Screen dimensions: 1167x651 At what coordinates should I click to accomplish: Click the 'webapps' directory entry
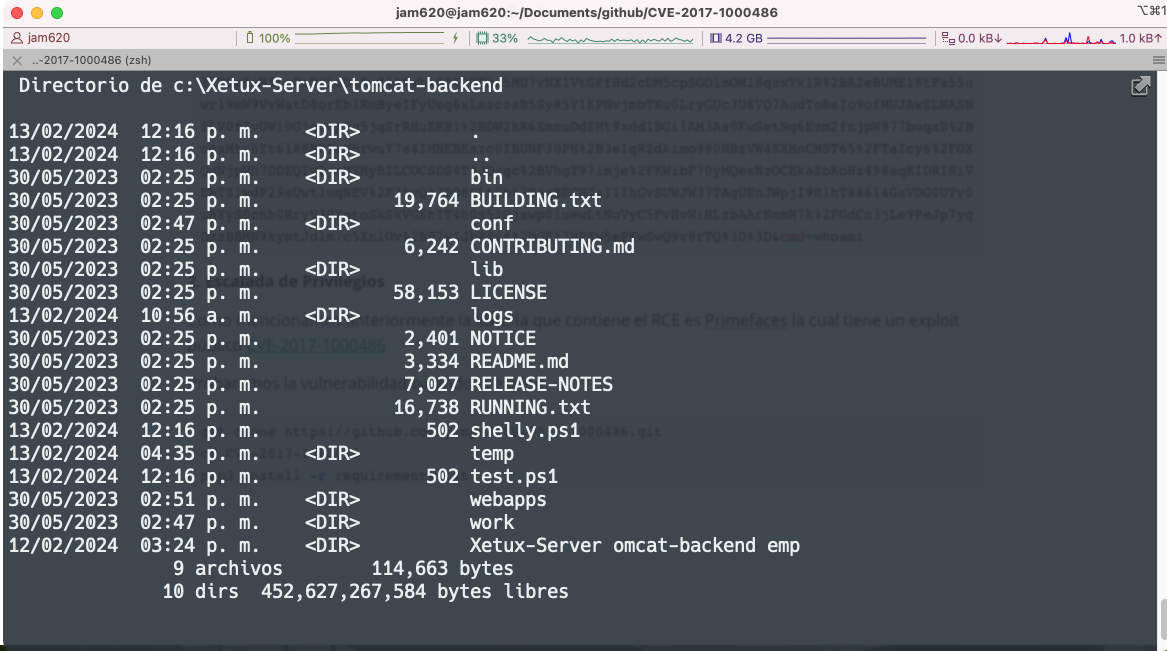pos(508,500)
